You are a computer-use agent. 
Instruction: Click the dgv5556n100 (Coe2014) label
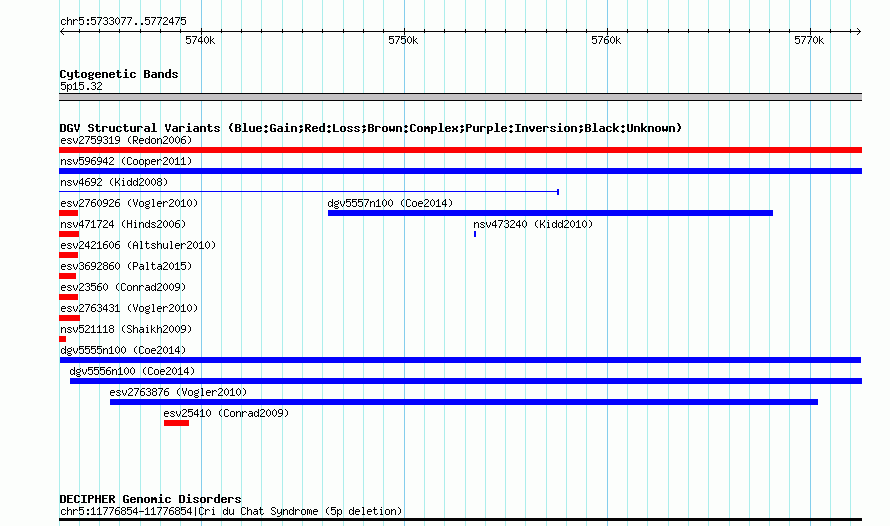[132, 371]
